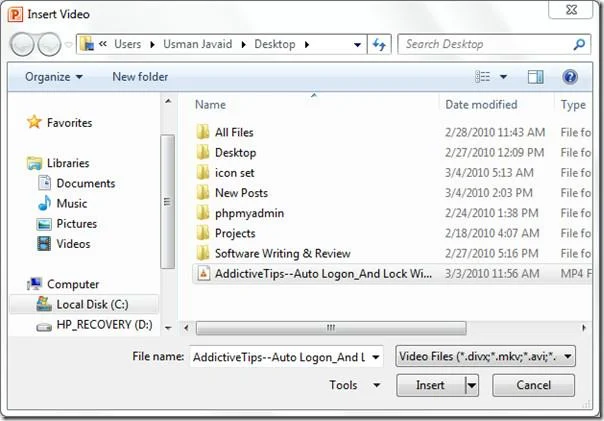Image resolution: width=604 pixels, height=421 pixels.
Task: Click the HP_RECOVERY drive icon
Action: [44, 327]
